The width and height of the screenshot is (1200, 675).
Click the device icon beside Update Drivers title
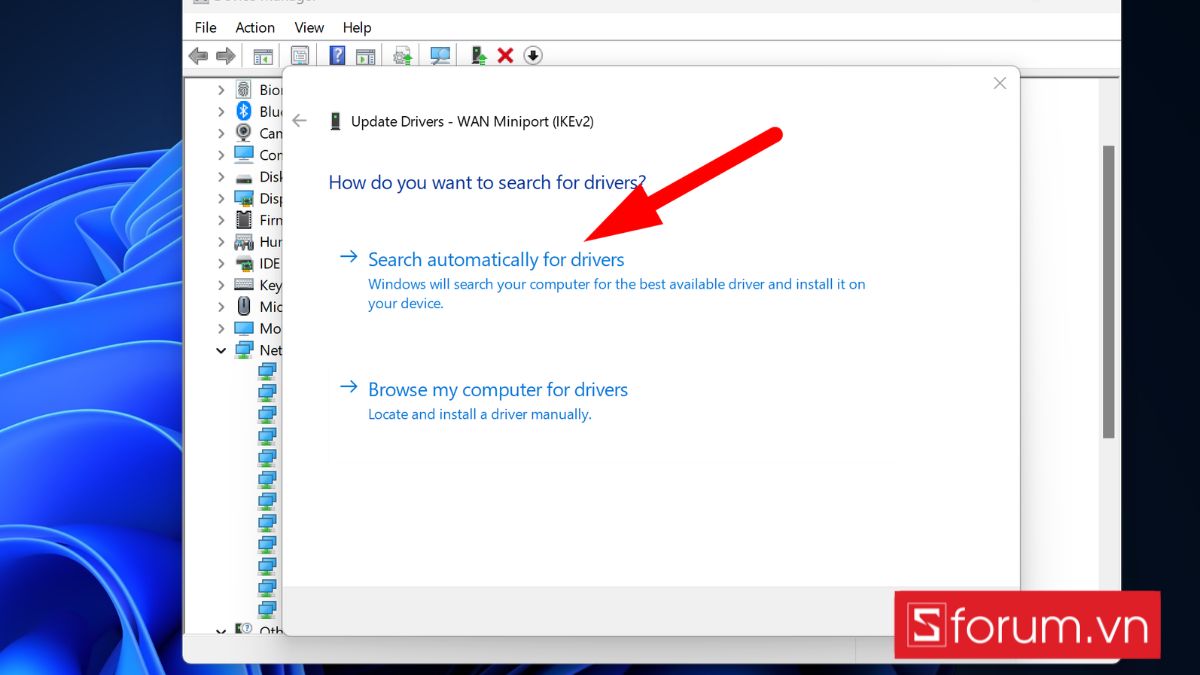335,121
